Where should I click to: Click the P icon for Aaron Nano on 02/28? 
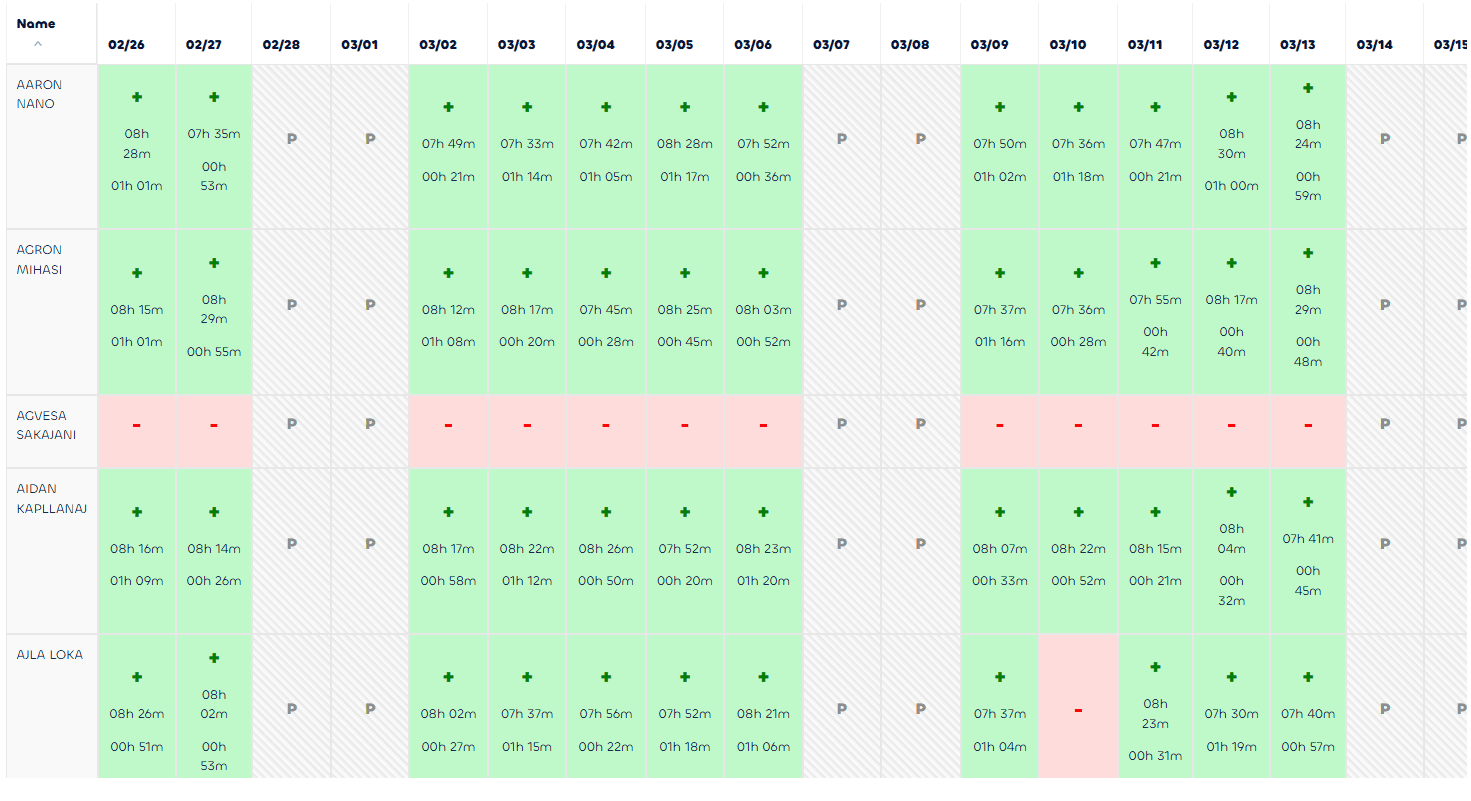pyautogui.click(x=292, y=139)
